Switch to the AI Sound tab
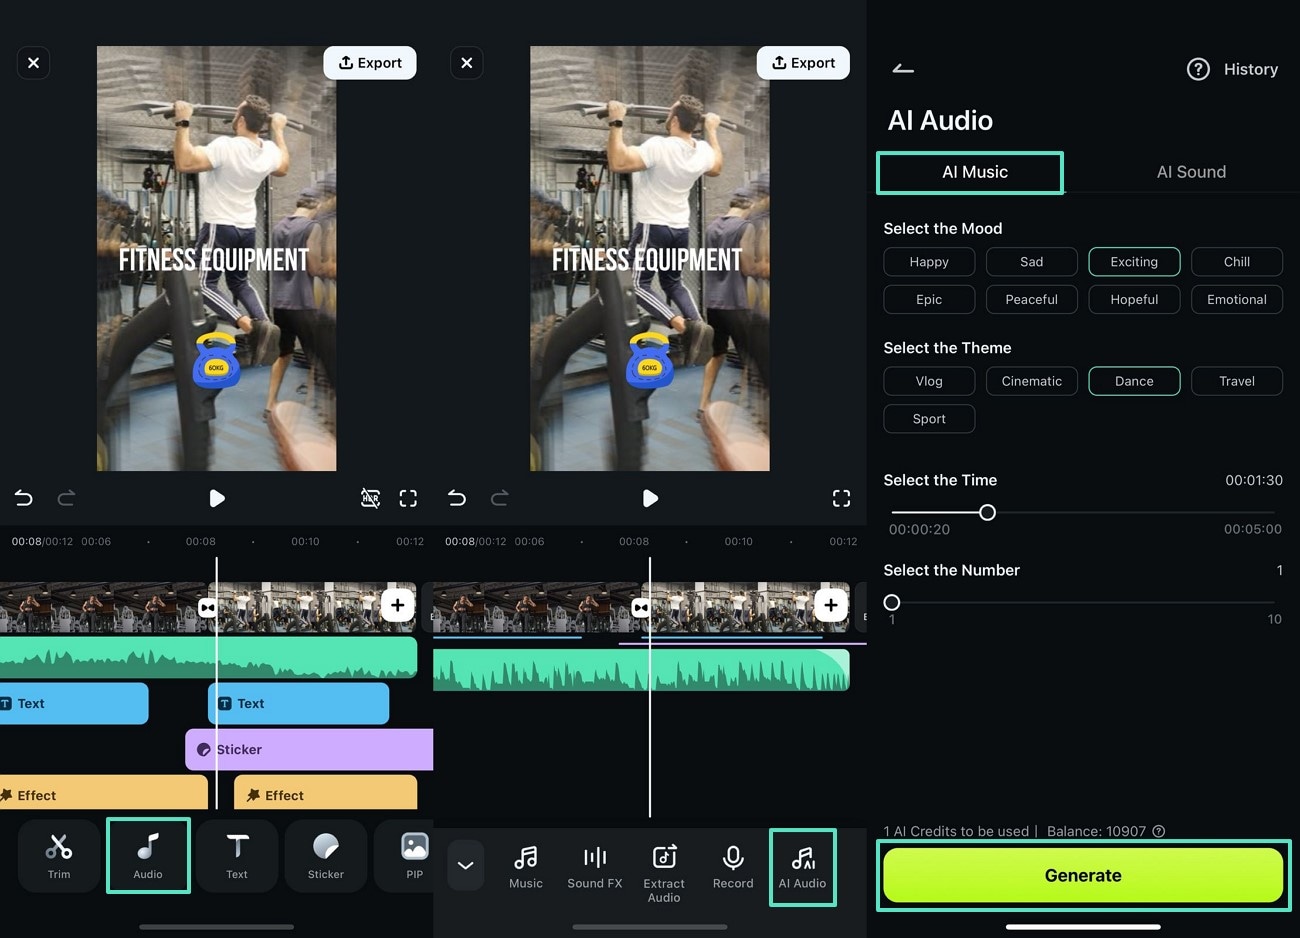Viewport: 1300px width, 938px height. pyautogui.click(x=1191, y=172)
